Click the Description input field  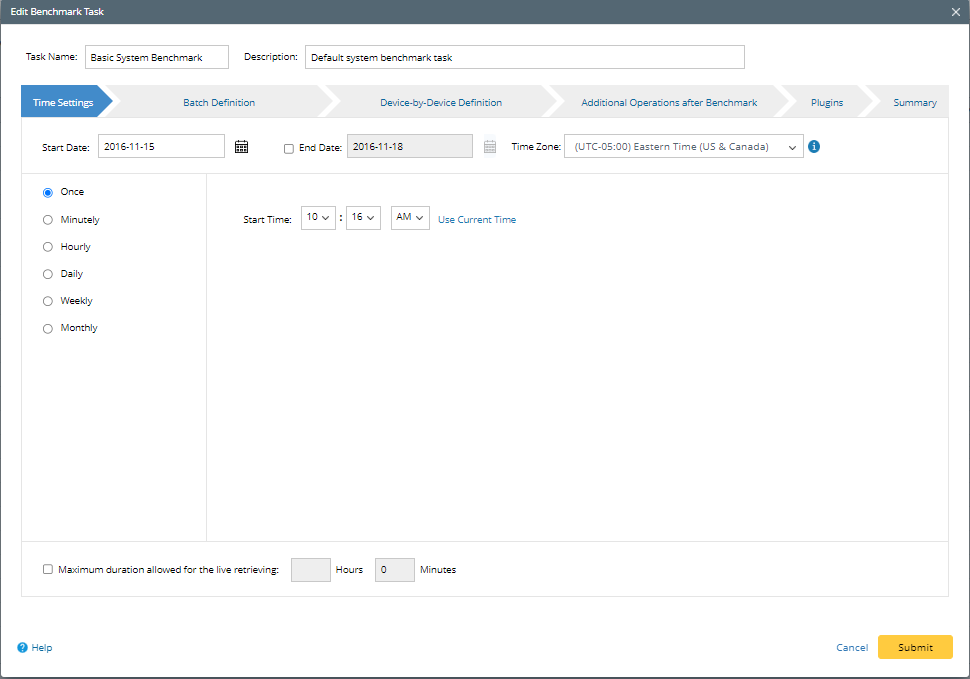tap(525, 57)
